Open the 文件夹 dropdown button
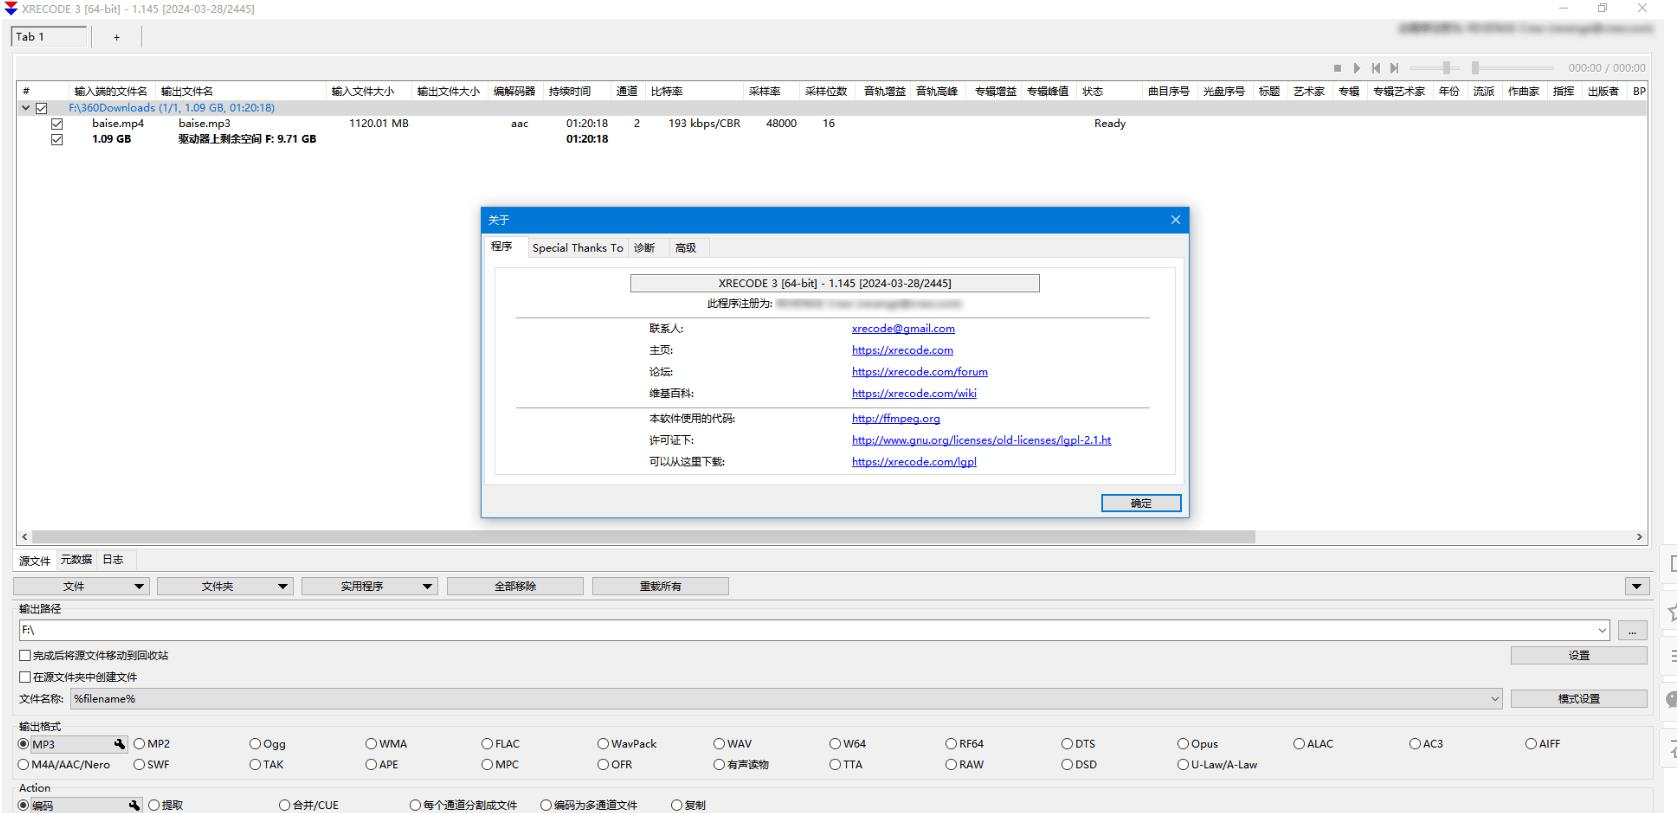The image size is (1677, 813). (x=226, y=586)
